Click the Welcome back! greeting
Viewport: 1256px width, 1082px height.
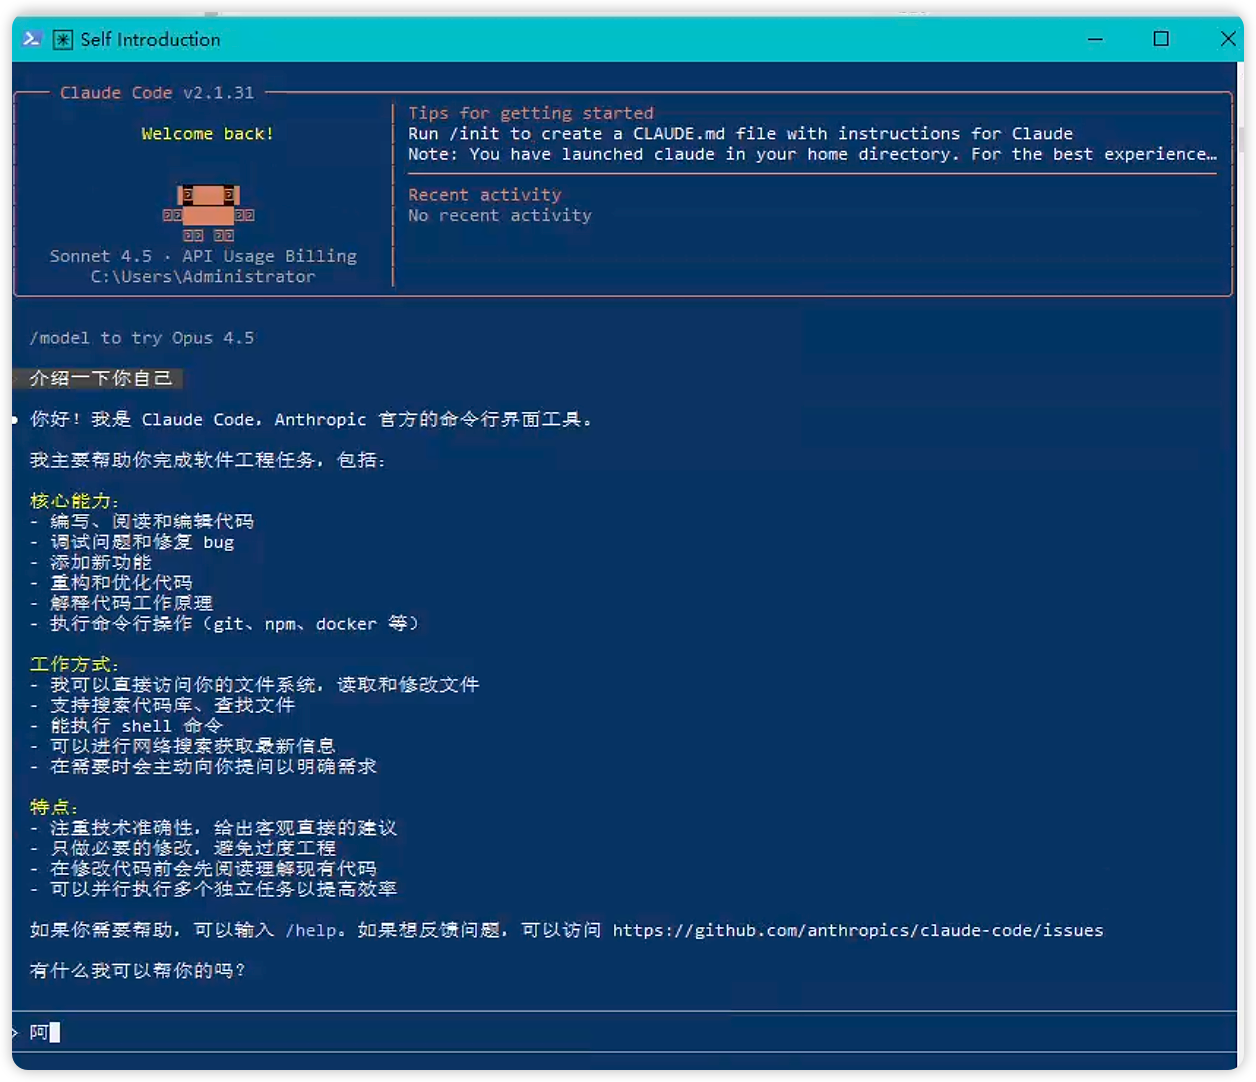pyautogui.click(x=207, y=133)
